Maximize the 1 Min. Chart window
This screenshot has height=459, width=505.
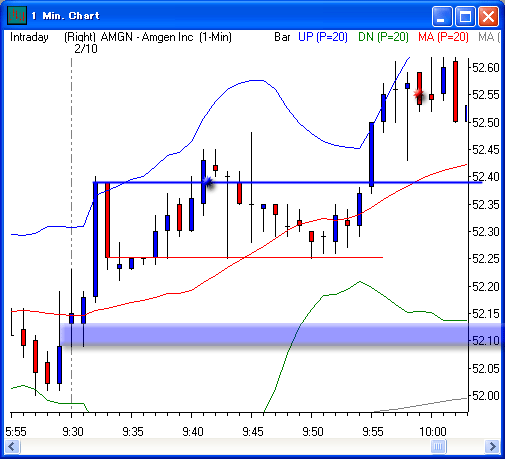(x=465, y=16)
